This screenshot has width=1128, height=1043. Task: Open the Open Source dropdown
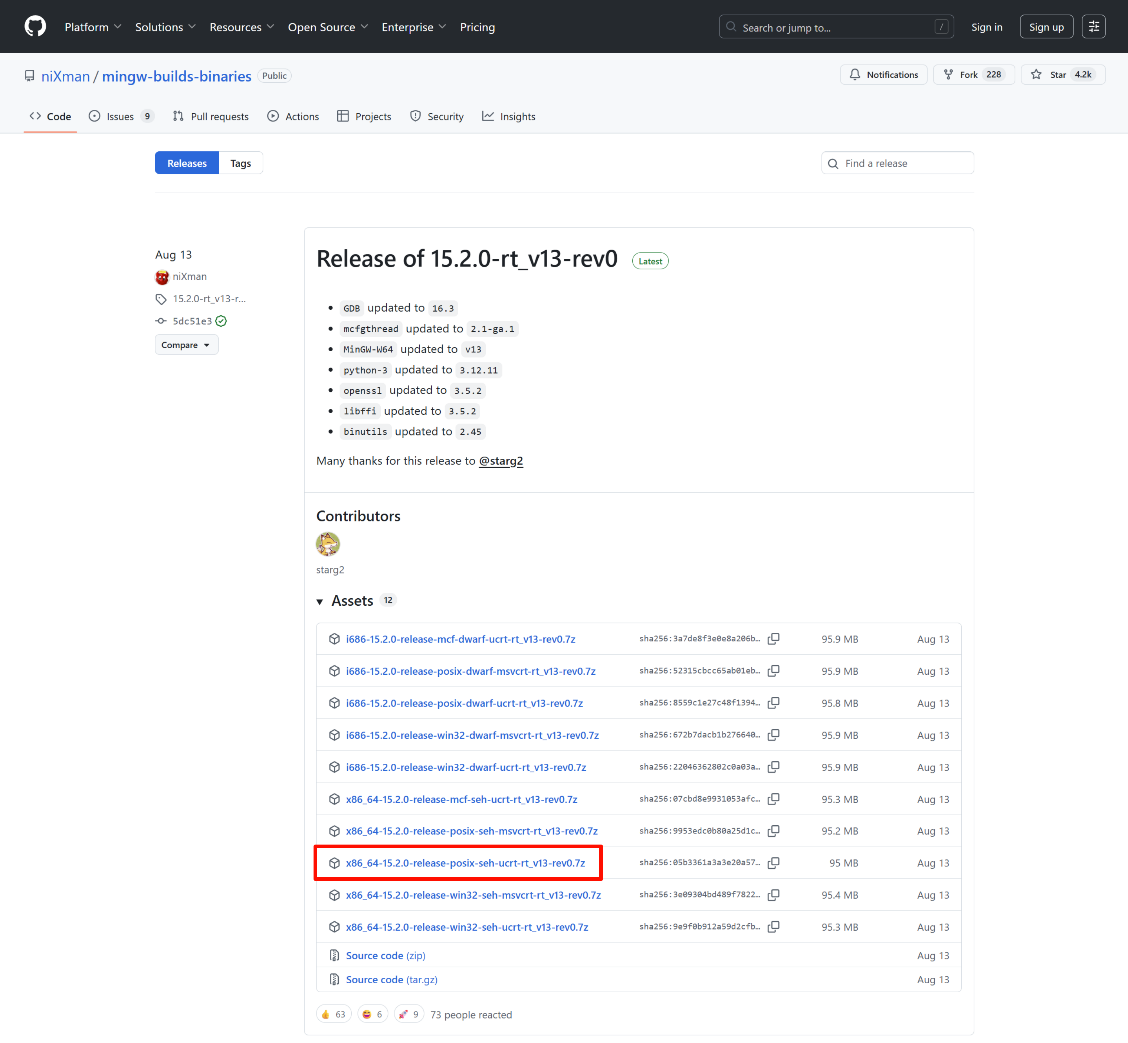coord(328,27)
